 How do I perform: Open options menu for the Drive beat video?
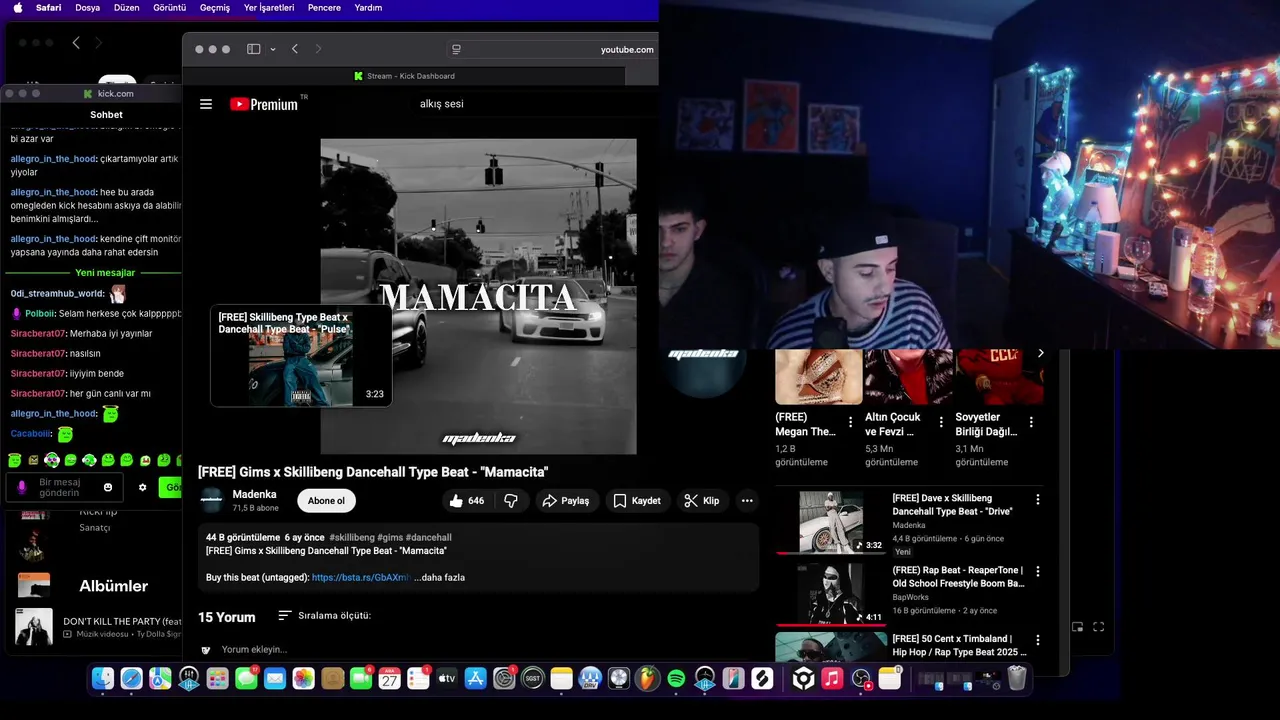pos(1037,499)
